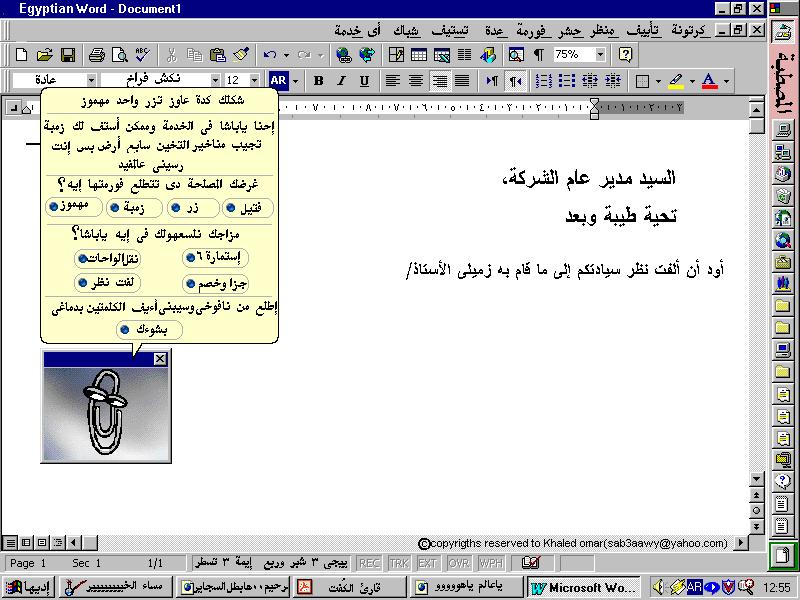800x600 pixels.
Task: Cut selection with the scissors icon
Action: pyautogui.click(x=171, y=55)
